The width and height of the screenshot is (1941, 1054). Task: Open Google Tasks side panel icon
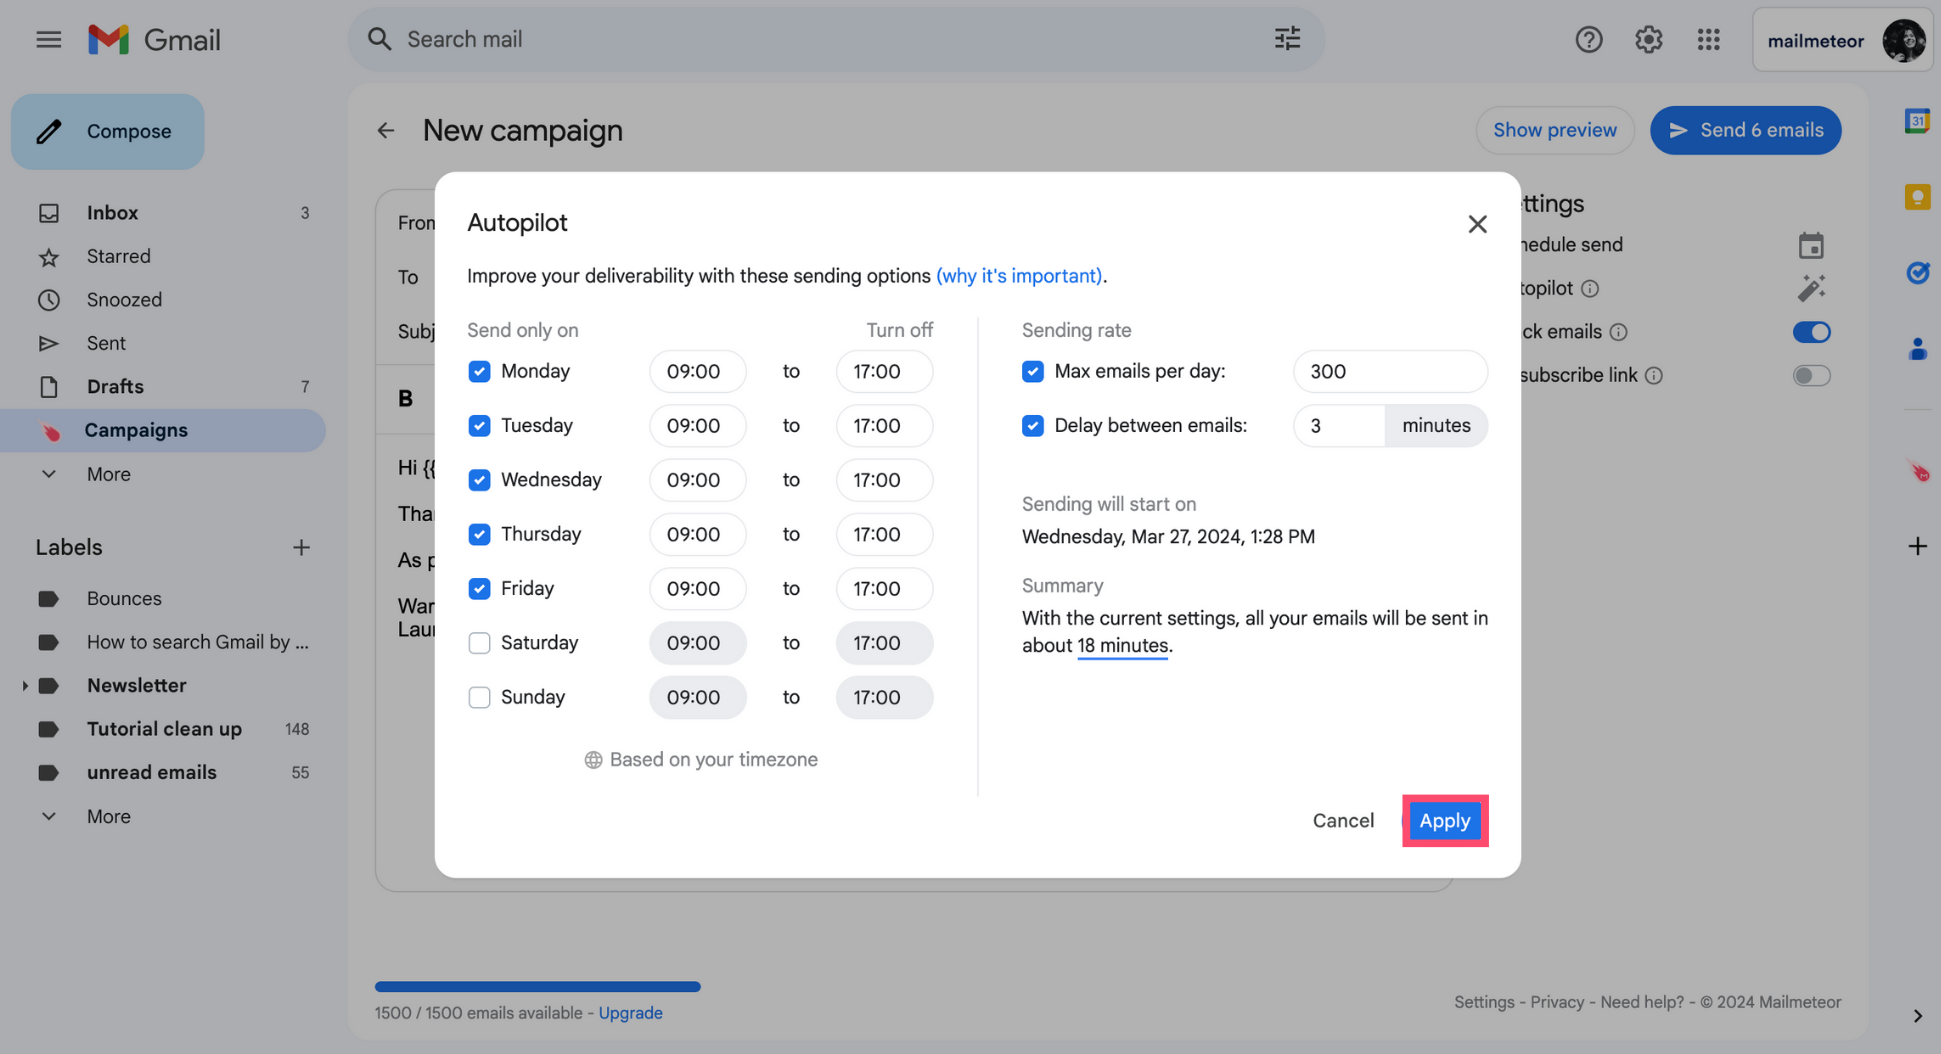pos(1917,272)
